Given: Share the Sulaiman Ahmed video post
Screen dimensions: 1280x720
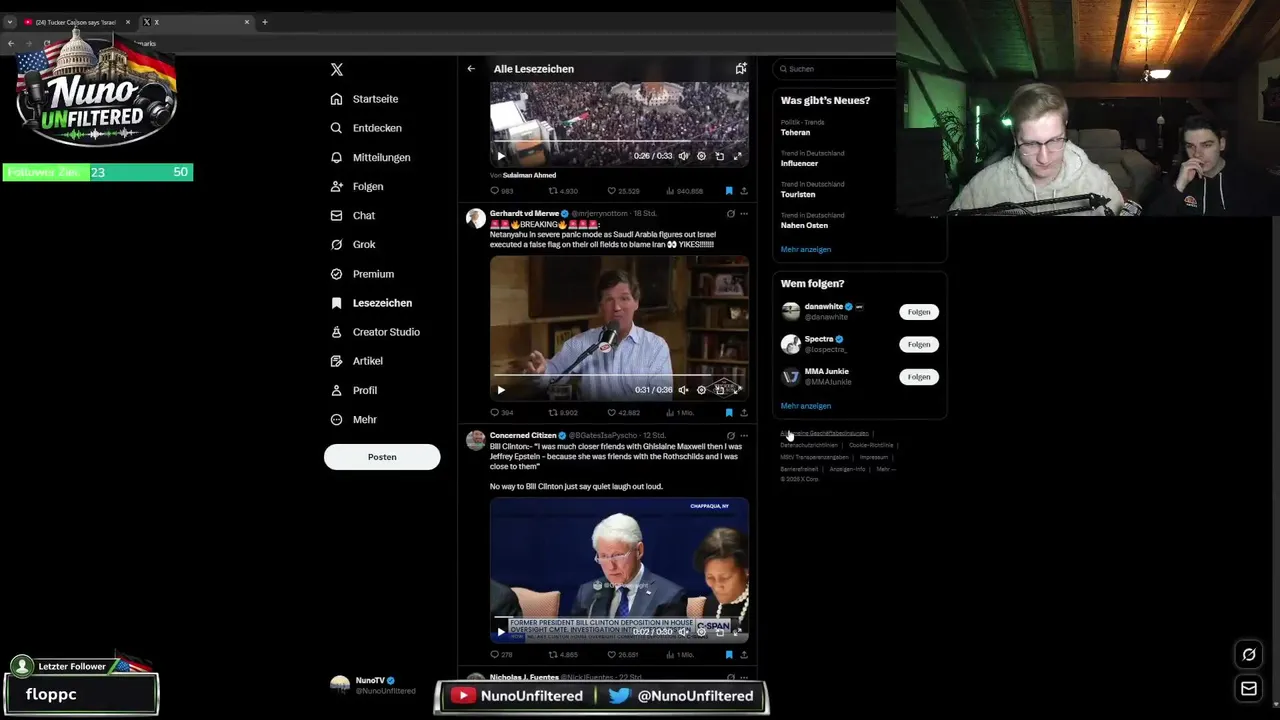Looking at the screenshot, I should (744, 190).
